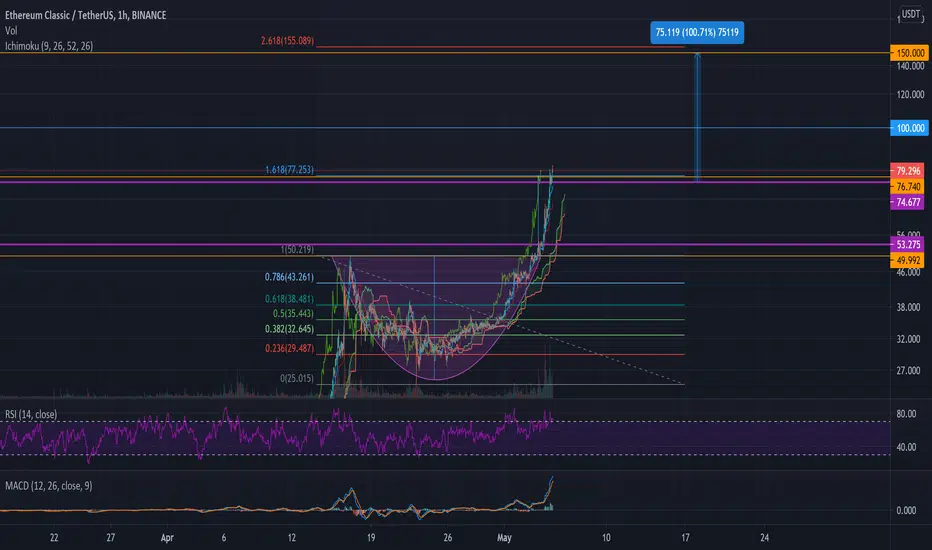Click the 12 date on the time axis
Screen dimensions: 932x550
click(291, 538)
